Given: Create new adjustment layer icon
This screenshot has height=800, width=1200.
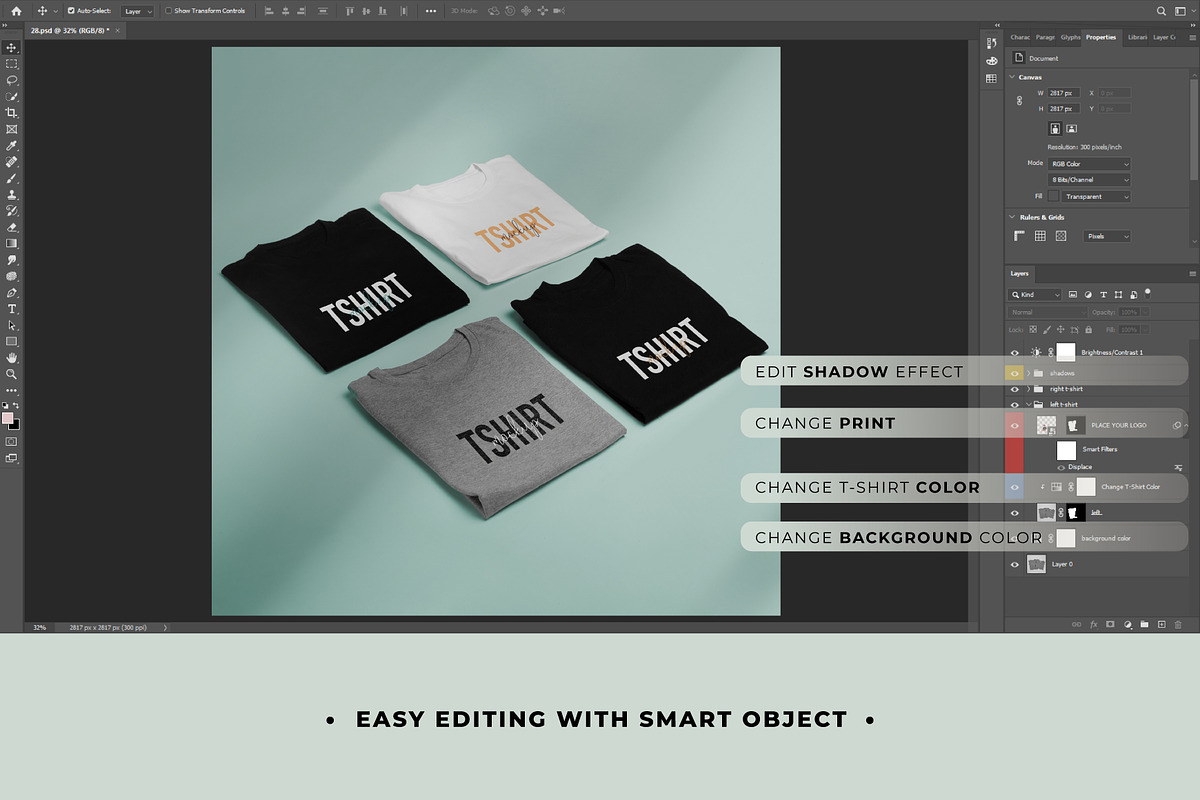Looking at the screenshot, I should [1127, 624].
